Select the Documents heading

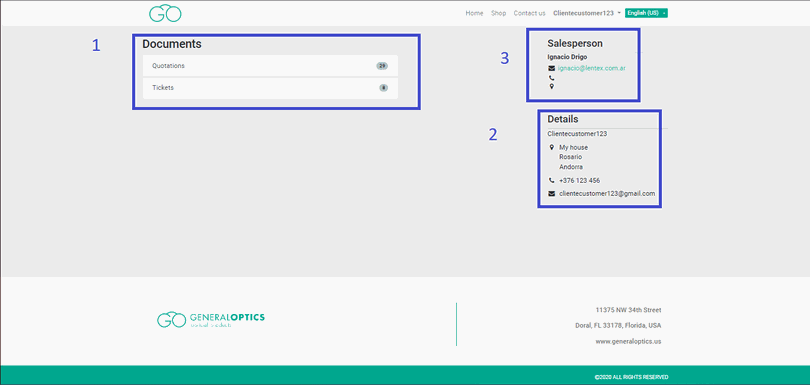click(x=172, y=44)
